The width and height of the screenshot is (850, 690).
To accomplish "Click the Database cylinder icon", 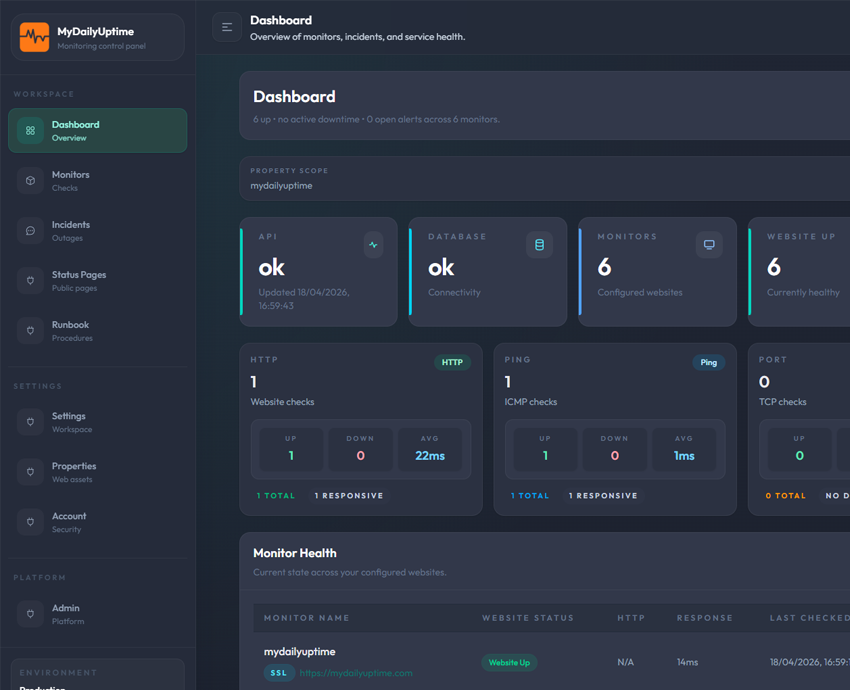I will click(x=539, y=245).
